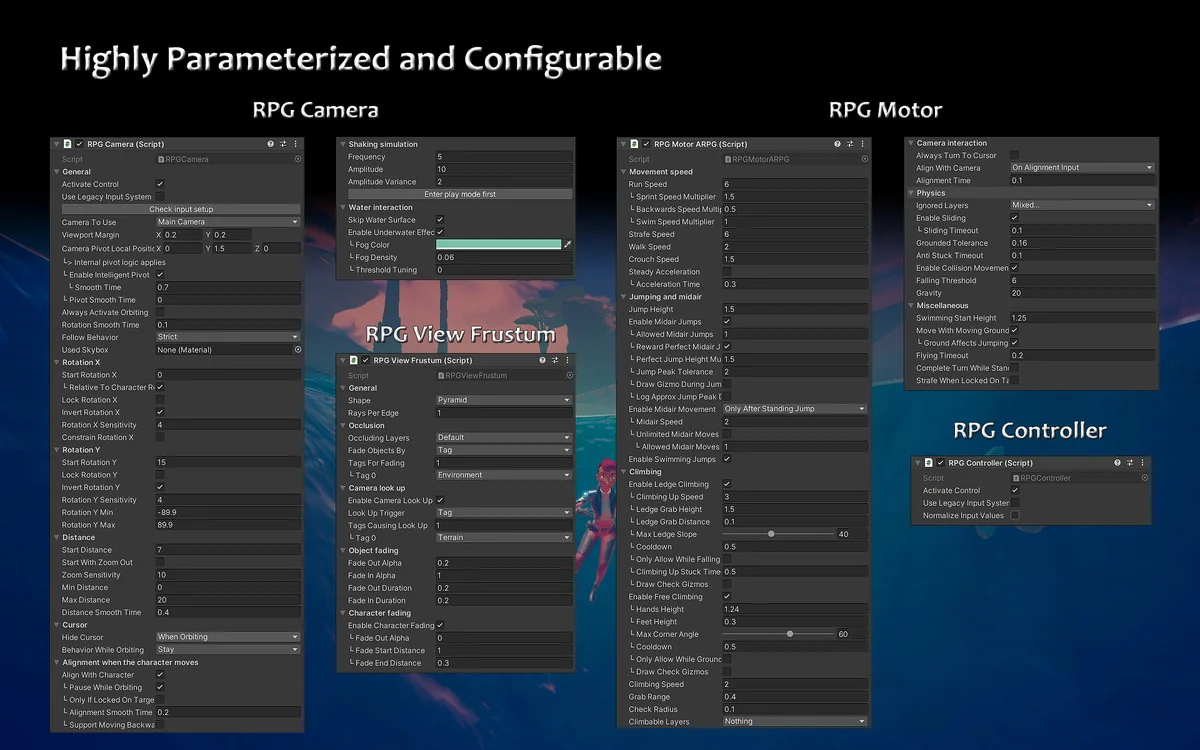
Task: Open RPG Controller component kebab menu
Action: point(1143,463)
